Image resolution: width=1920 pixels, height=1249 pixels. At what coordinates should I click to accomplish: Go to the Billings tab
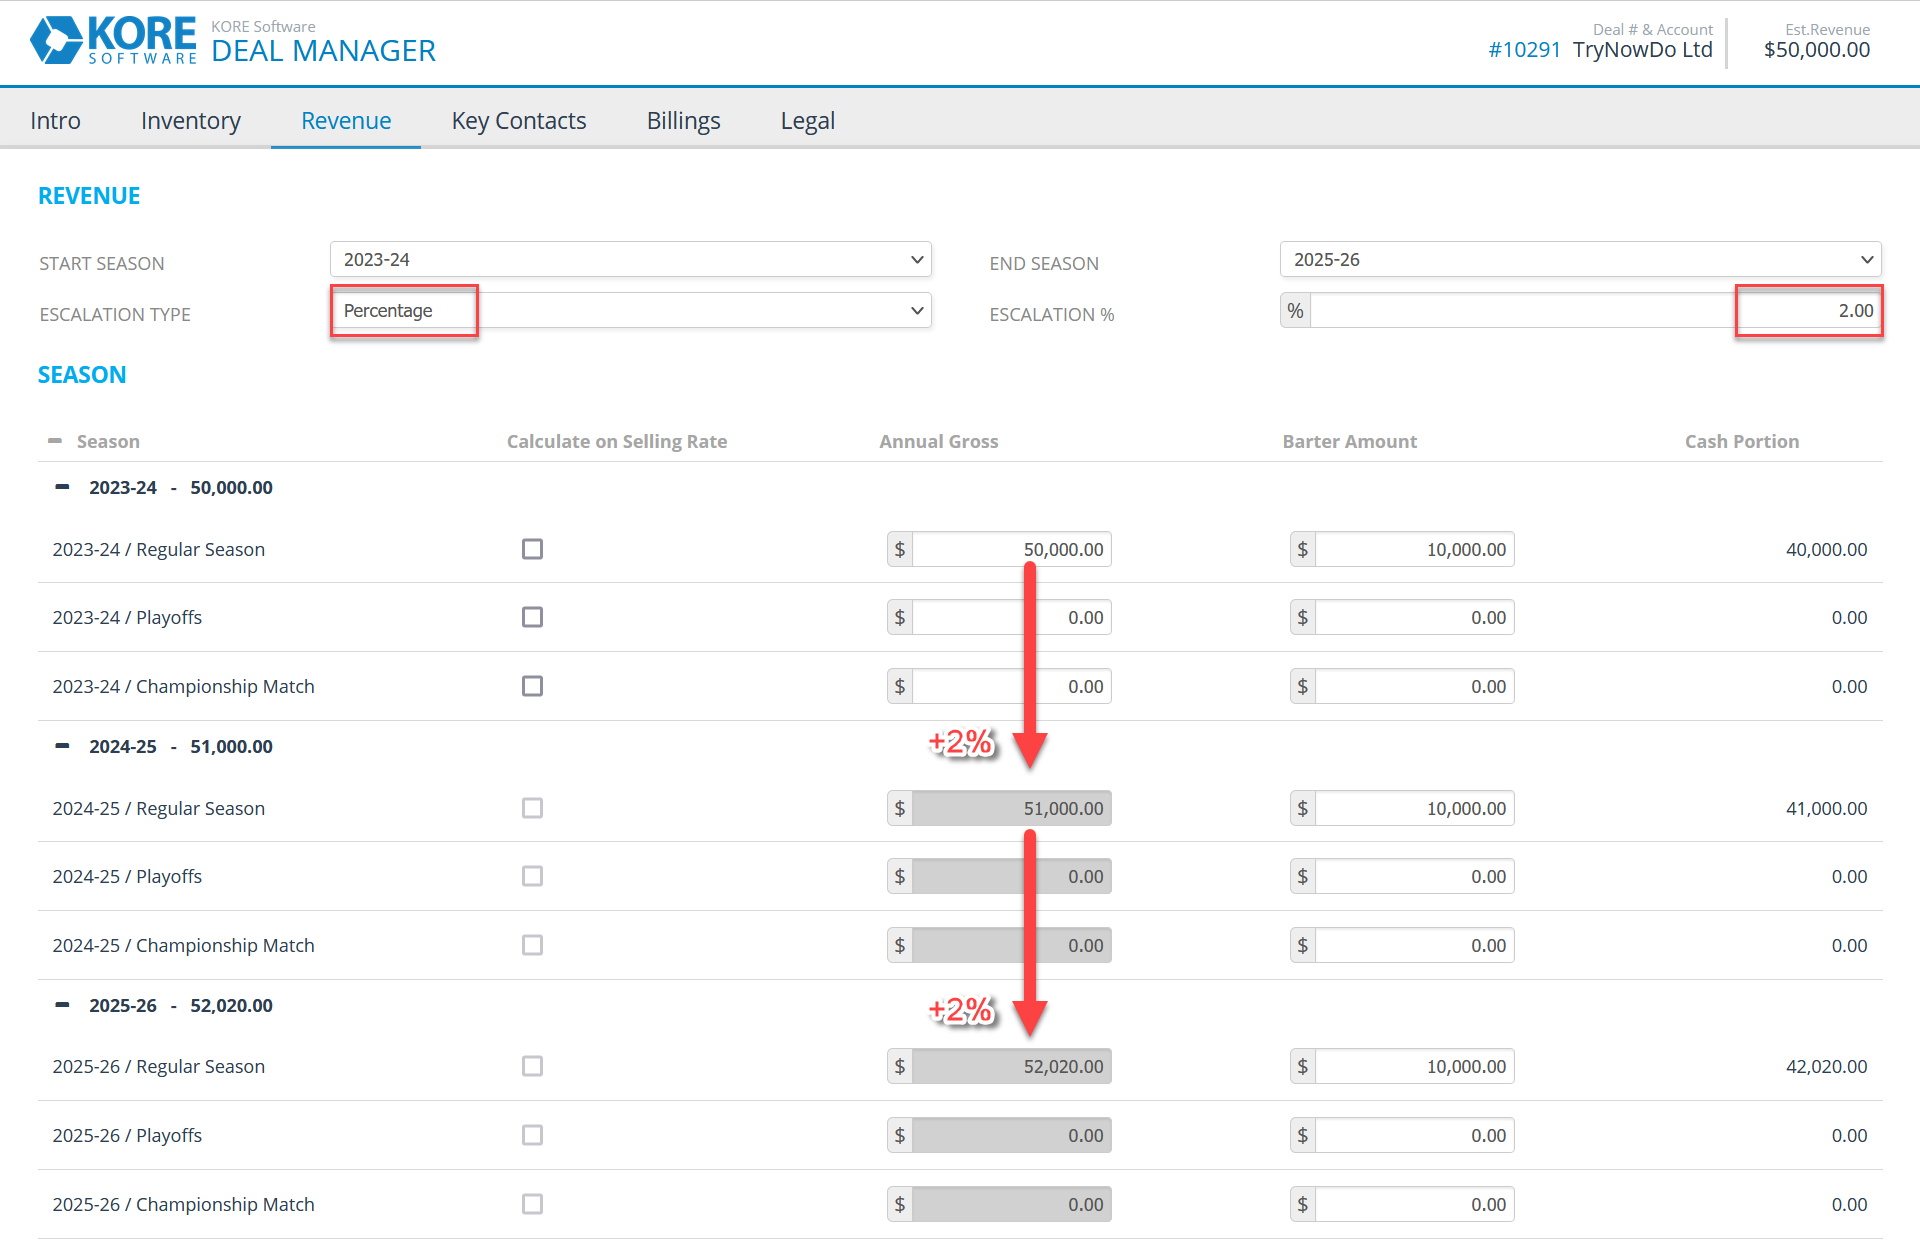click(x=684, y=121)
